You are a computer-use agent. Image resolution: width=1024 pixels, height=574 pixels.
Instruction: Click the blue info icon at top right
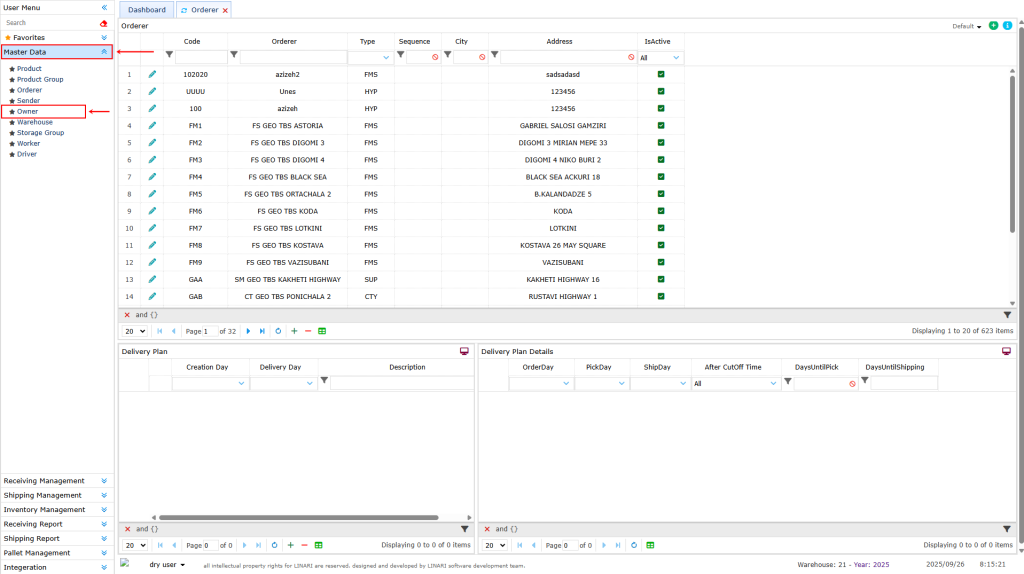pos(1007,26)
